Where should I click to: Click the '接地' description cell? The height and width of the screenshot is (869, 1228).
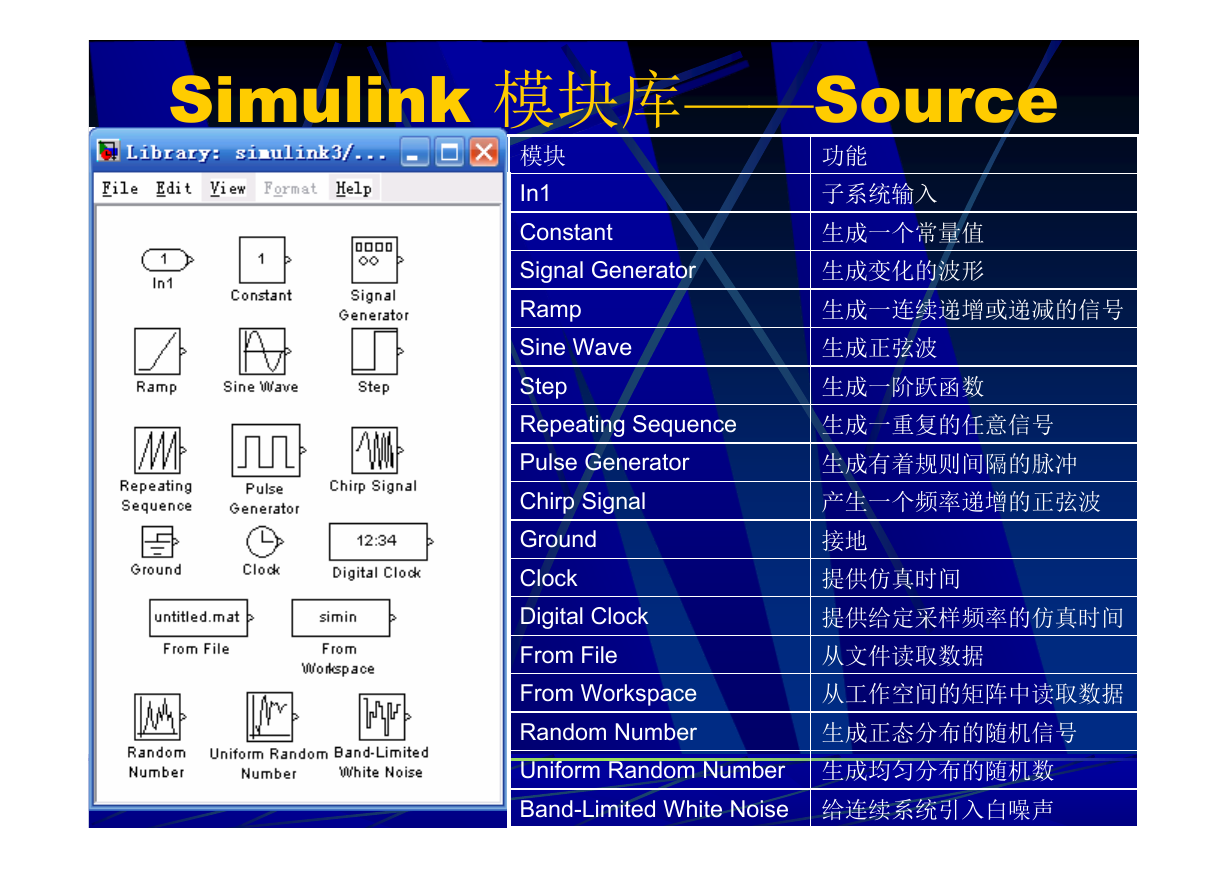click(x=974, y=540)
